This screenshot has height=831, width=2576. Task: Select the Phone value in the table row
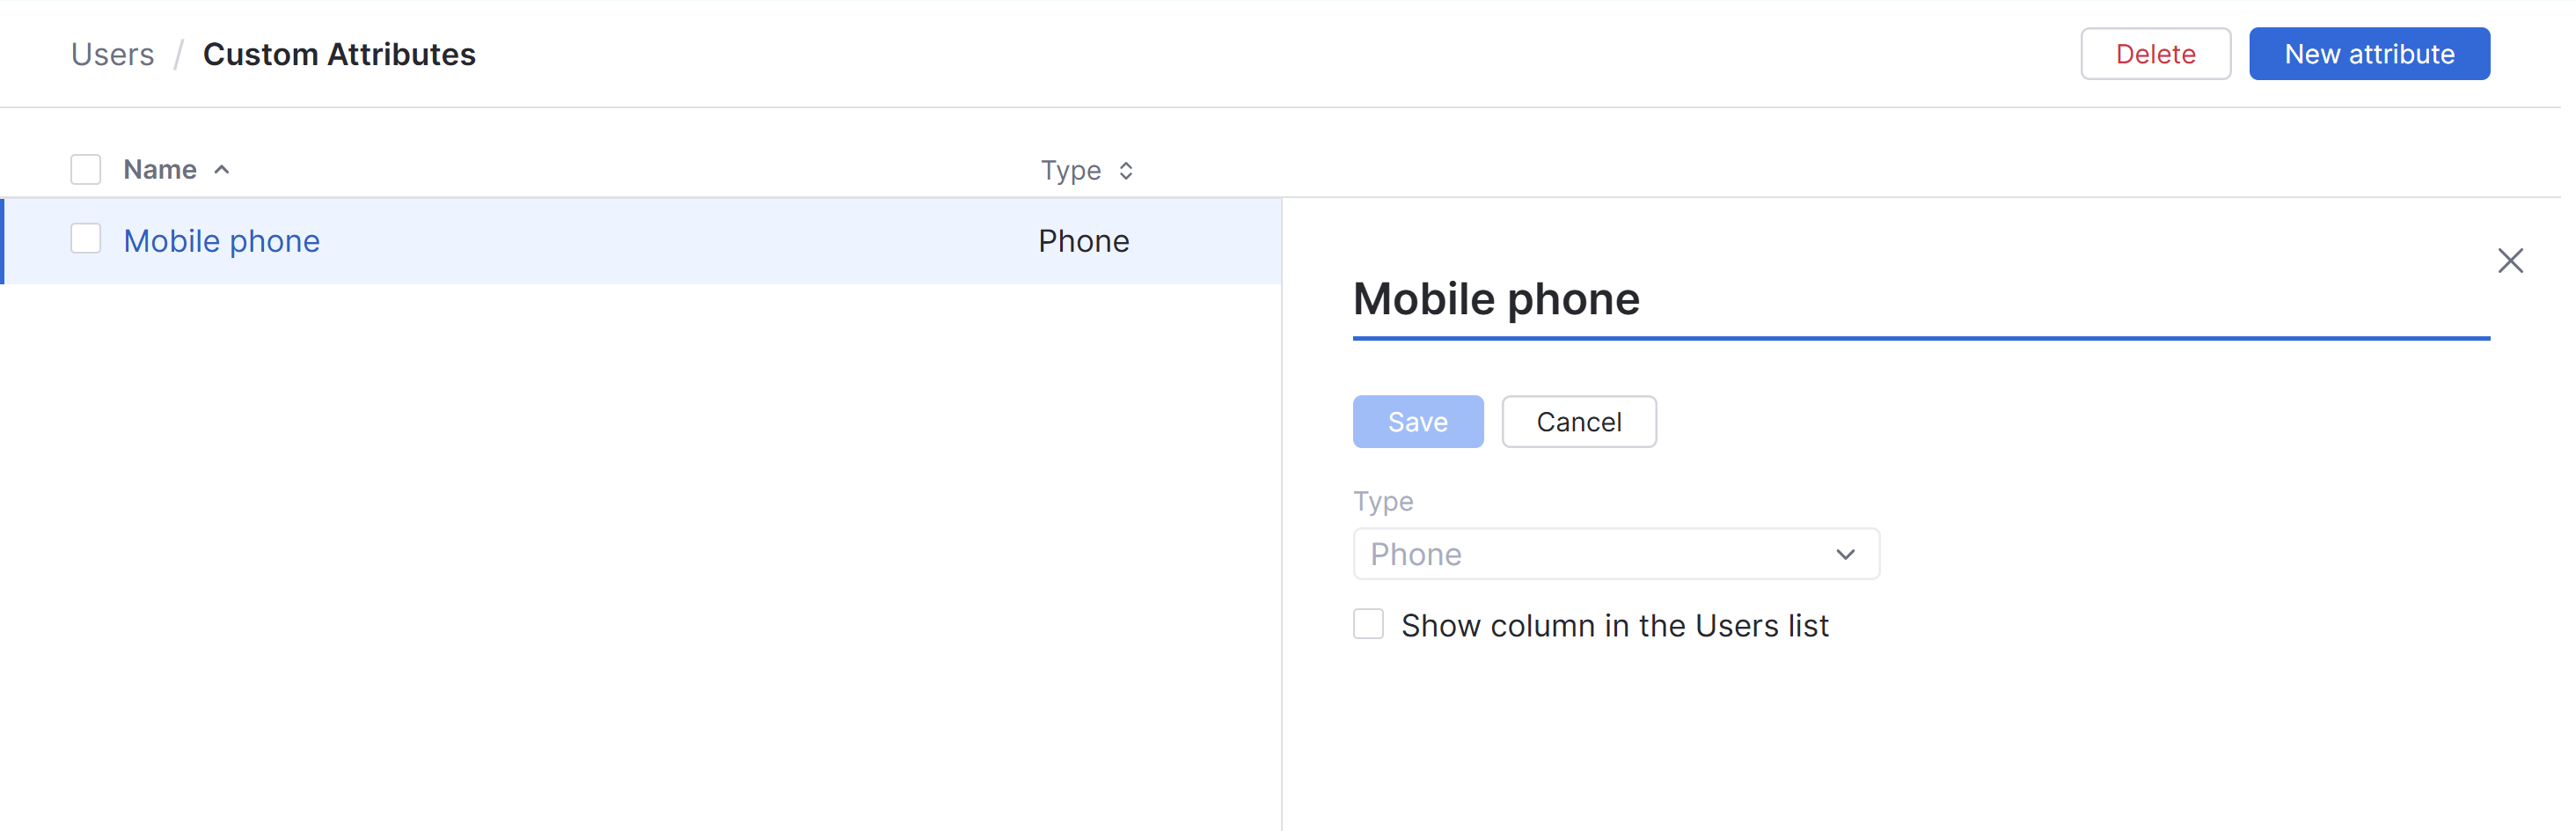[1083, 240]
